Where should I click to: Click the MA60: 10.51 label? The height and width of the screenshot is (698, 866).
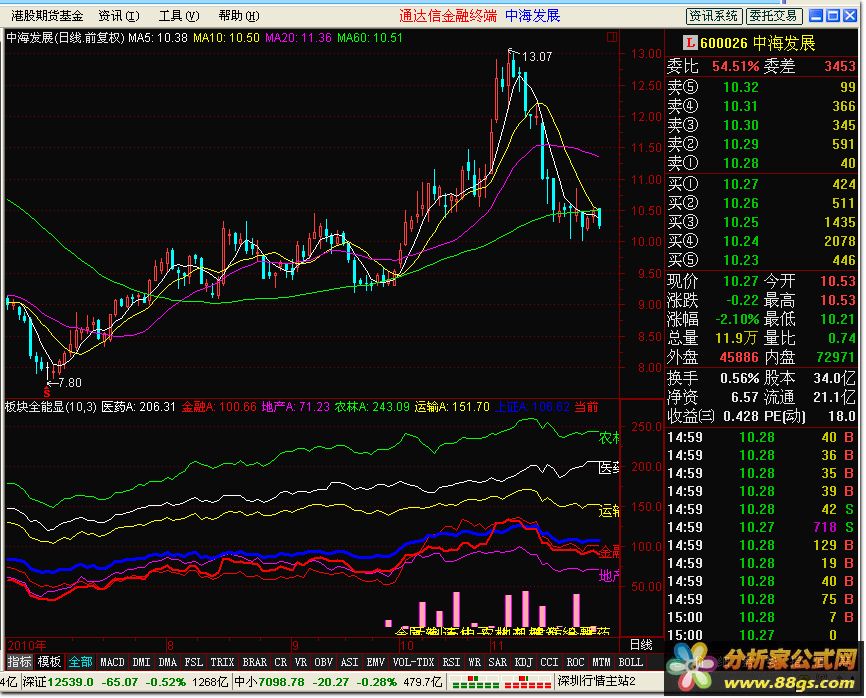tap(370, 38)
